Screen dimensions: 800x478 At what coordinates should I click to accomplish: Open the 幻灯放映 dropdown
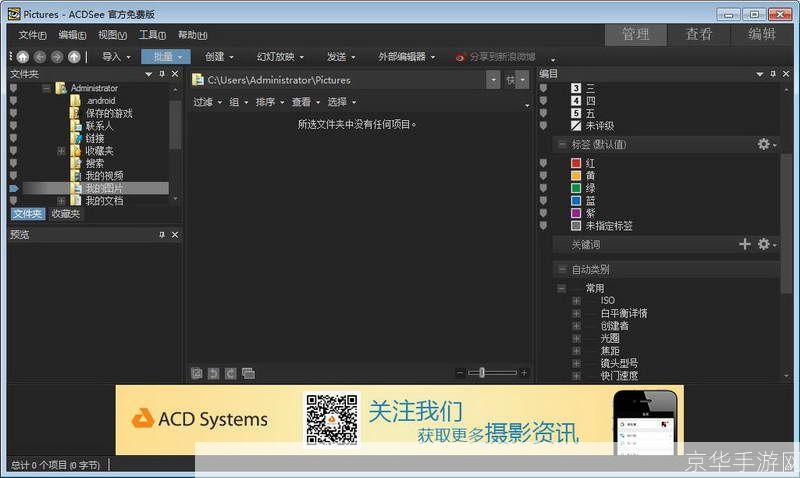click(x=280, y=57)
